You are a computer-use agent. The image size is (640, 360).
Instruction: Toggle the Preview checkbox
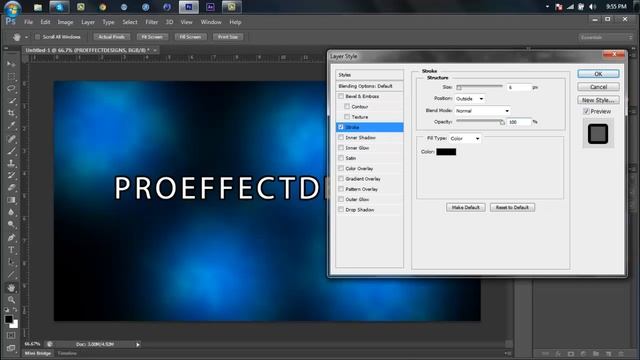tap(586, 111)
